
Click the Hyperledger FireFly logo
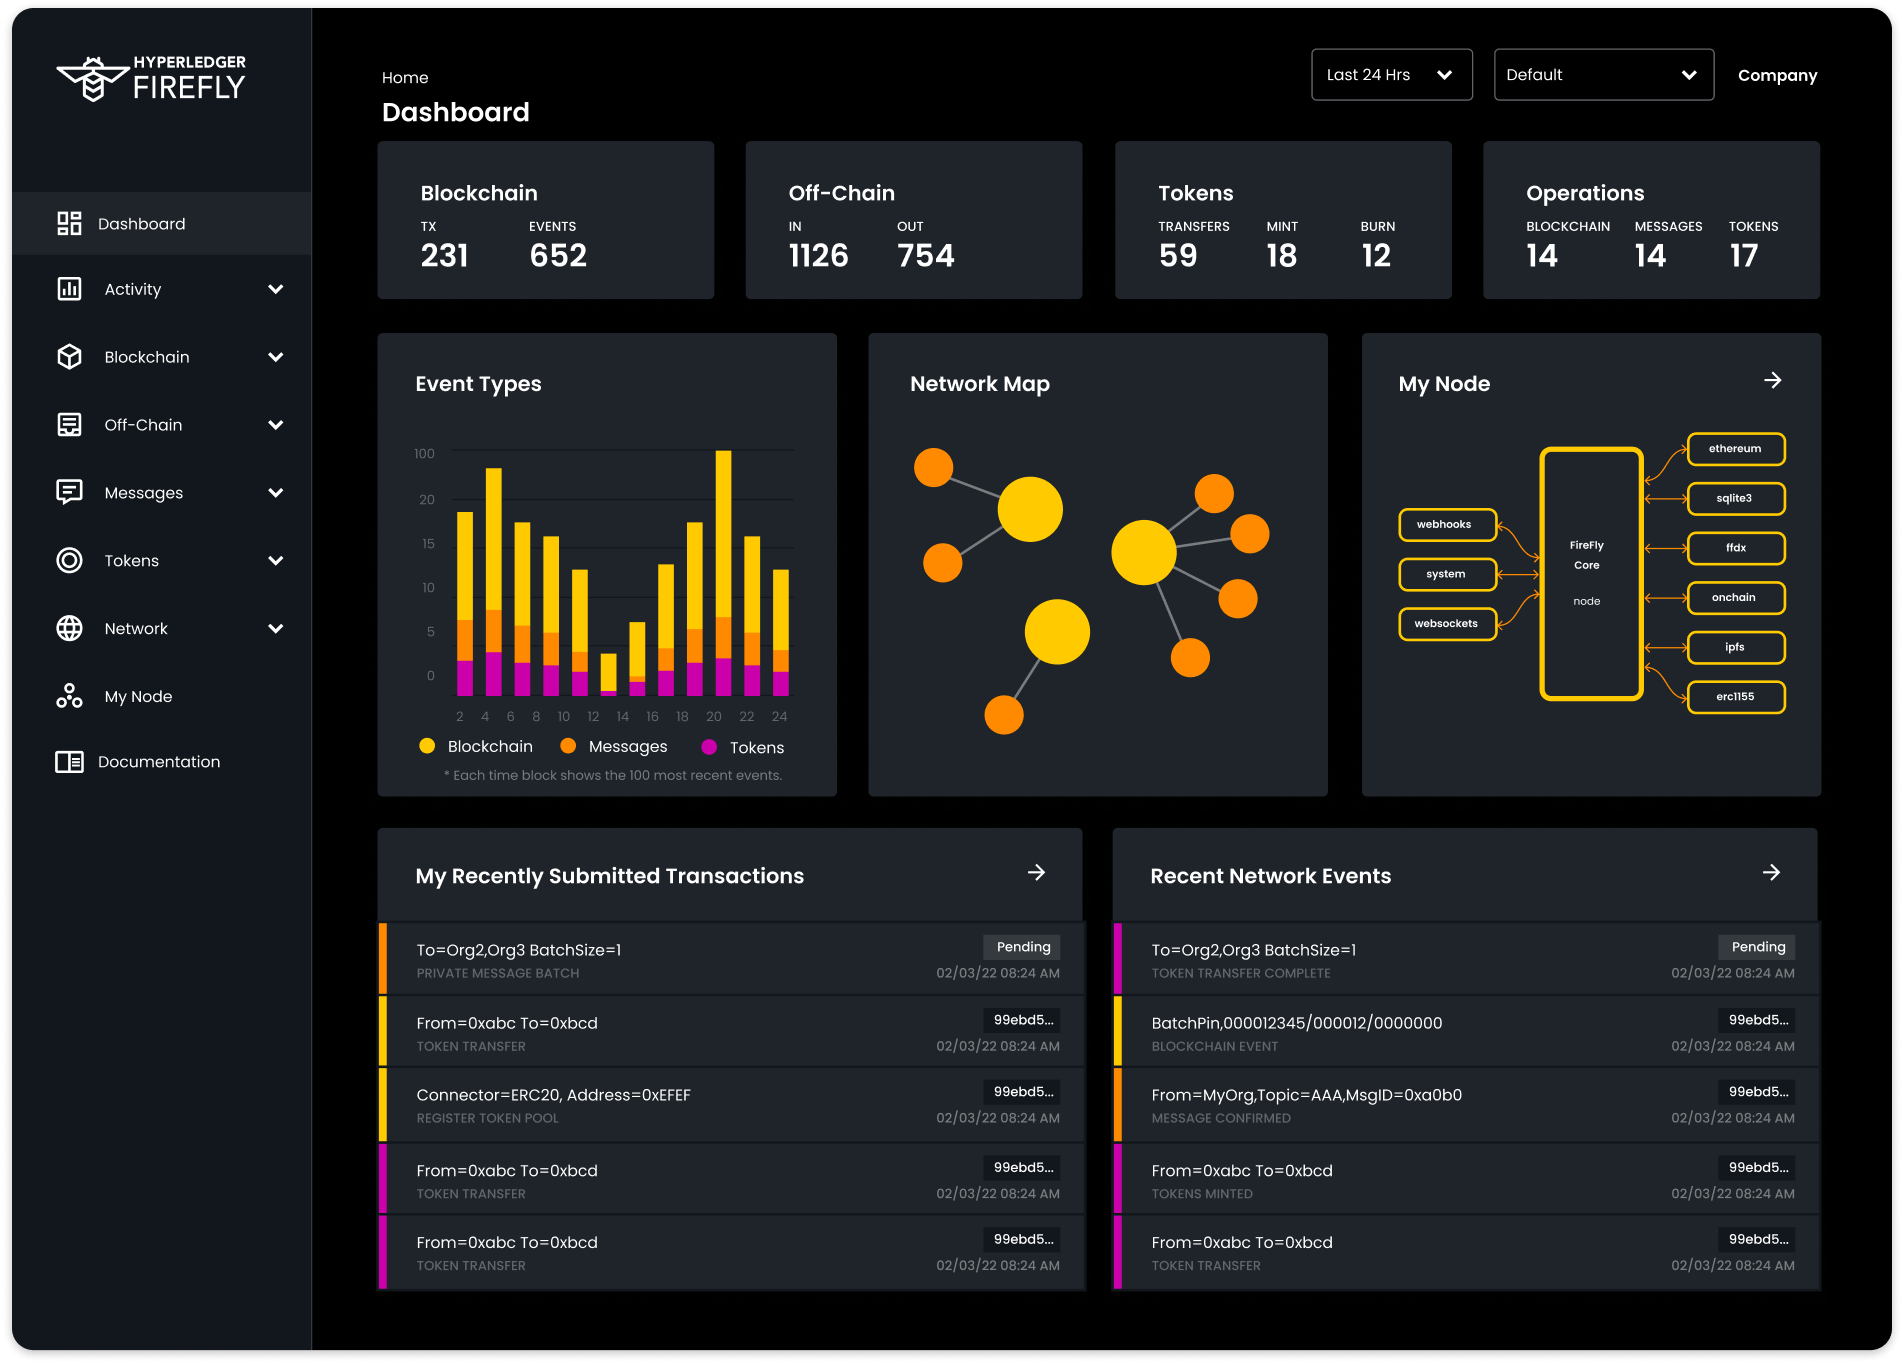tap(152, 80)
